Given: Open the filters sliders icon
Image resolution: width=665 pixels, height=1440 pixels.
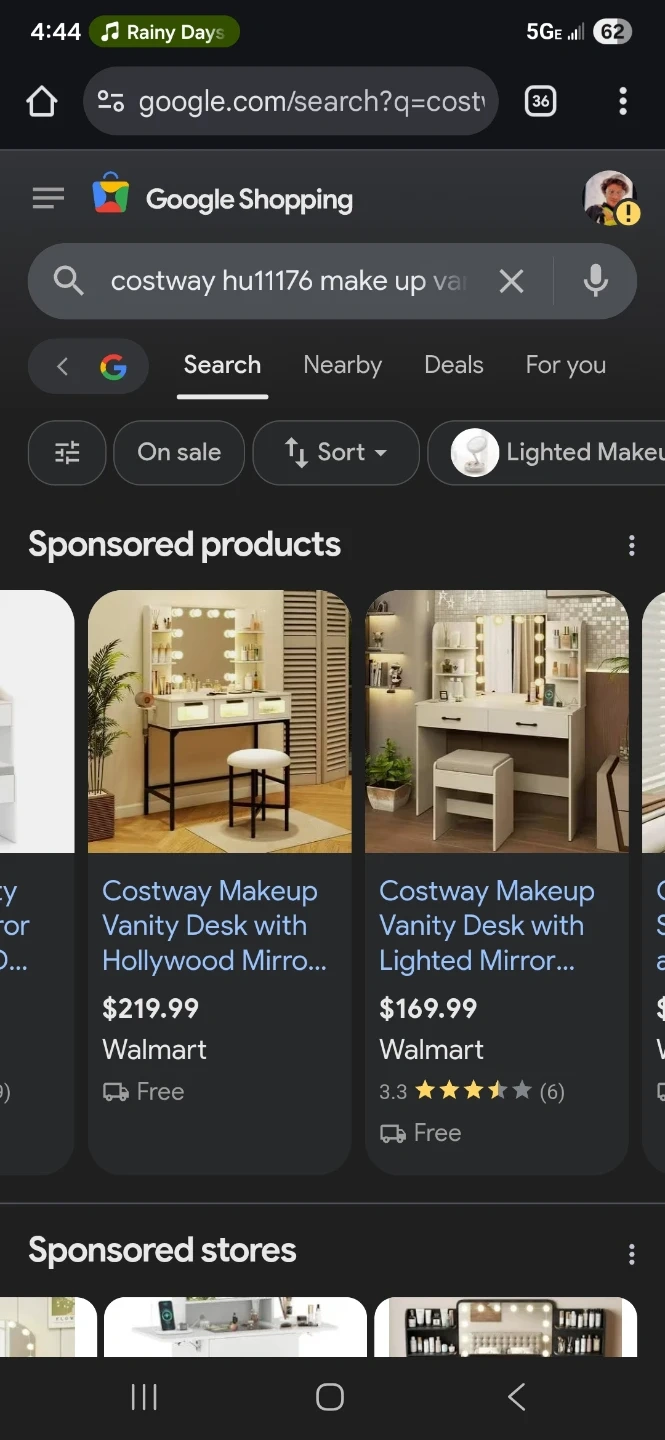Looking at the screenshot, I should pyautogui.click(x=67, y=453).
